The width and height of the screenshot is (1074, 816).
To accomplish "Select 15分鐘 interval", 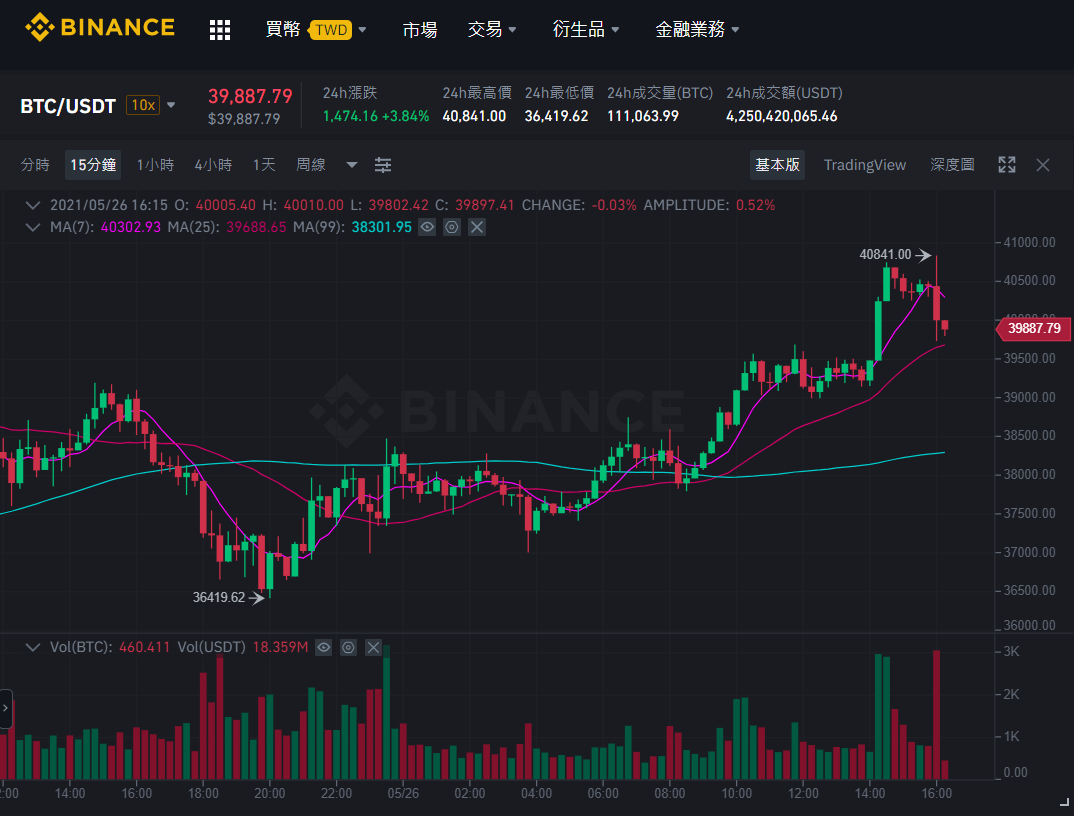I will (x=93, y=165).
